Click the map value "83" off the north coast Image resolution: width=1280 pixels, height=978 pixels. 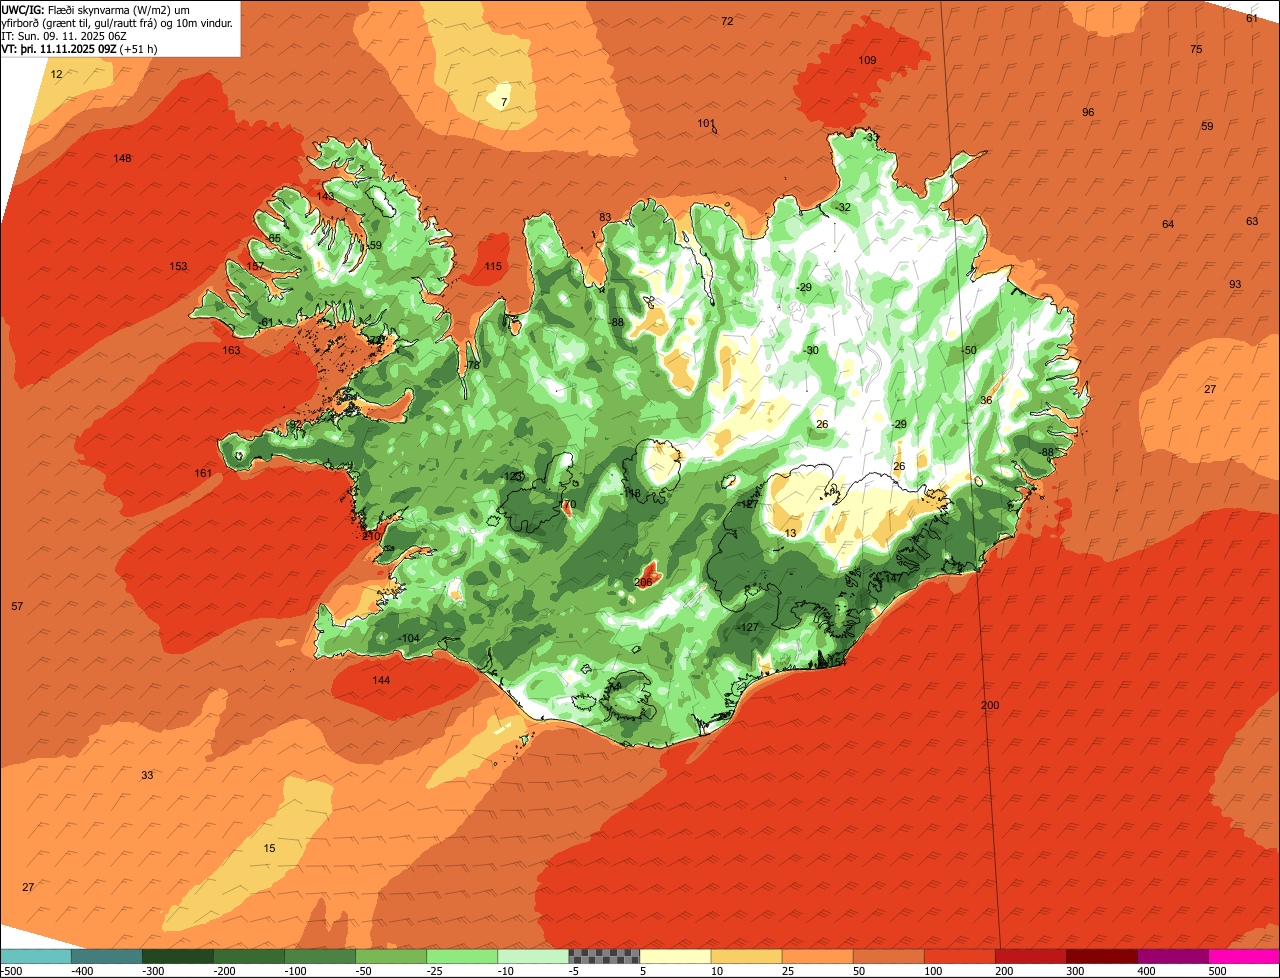click(605, 217)
